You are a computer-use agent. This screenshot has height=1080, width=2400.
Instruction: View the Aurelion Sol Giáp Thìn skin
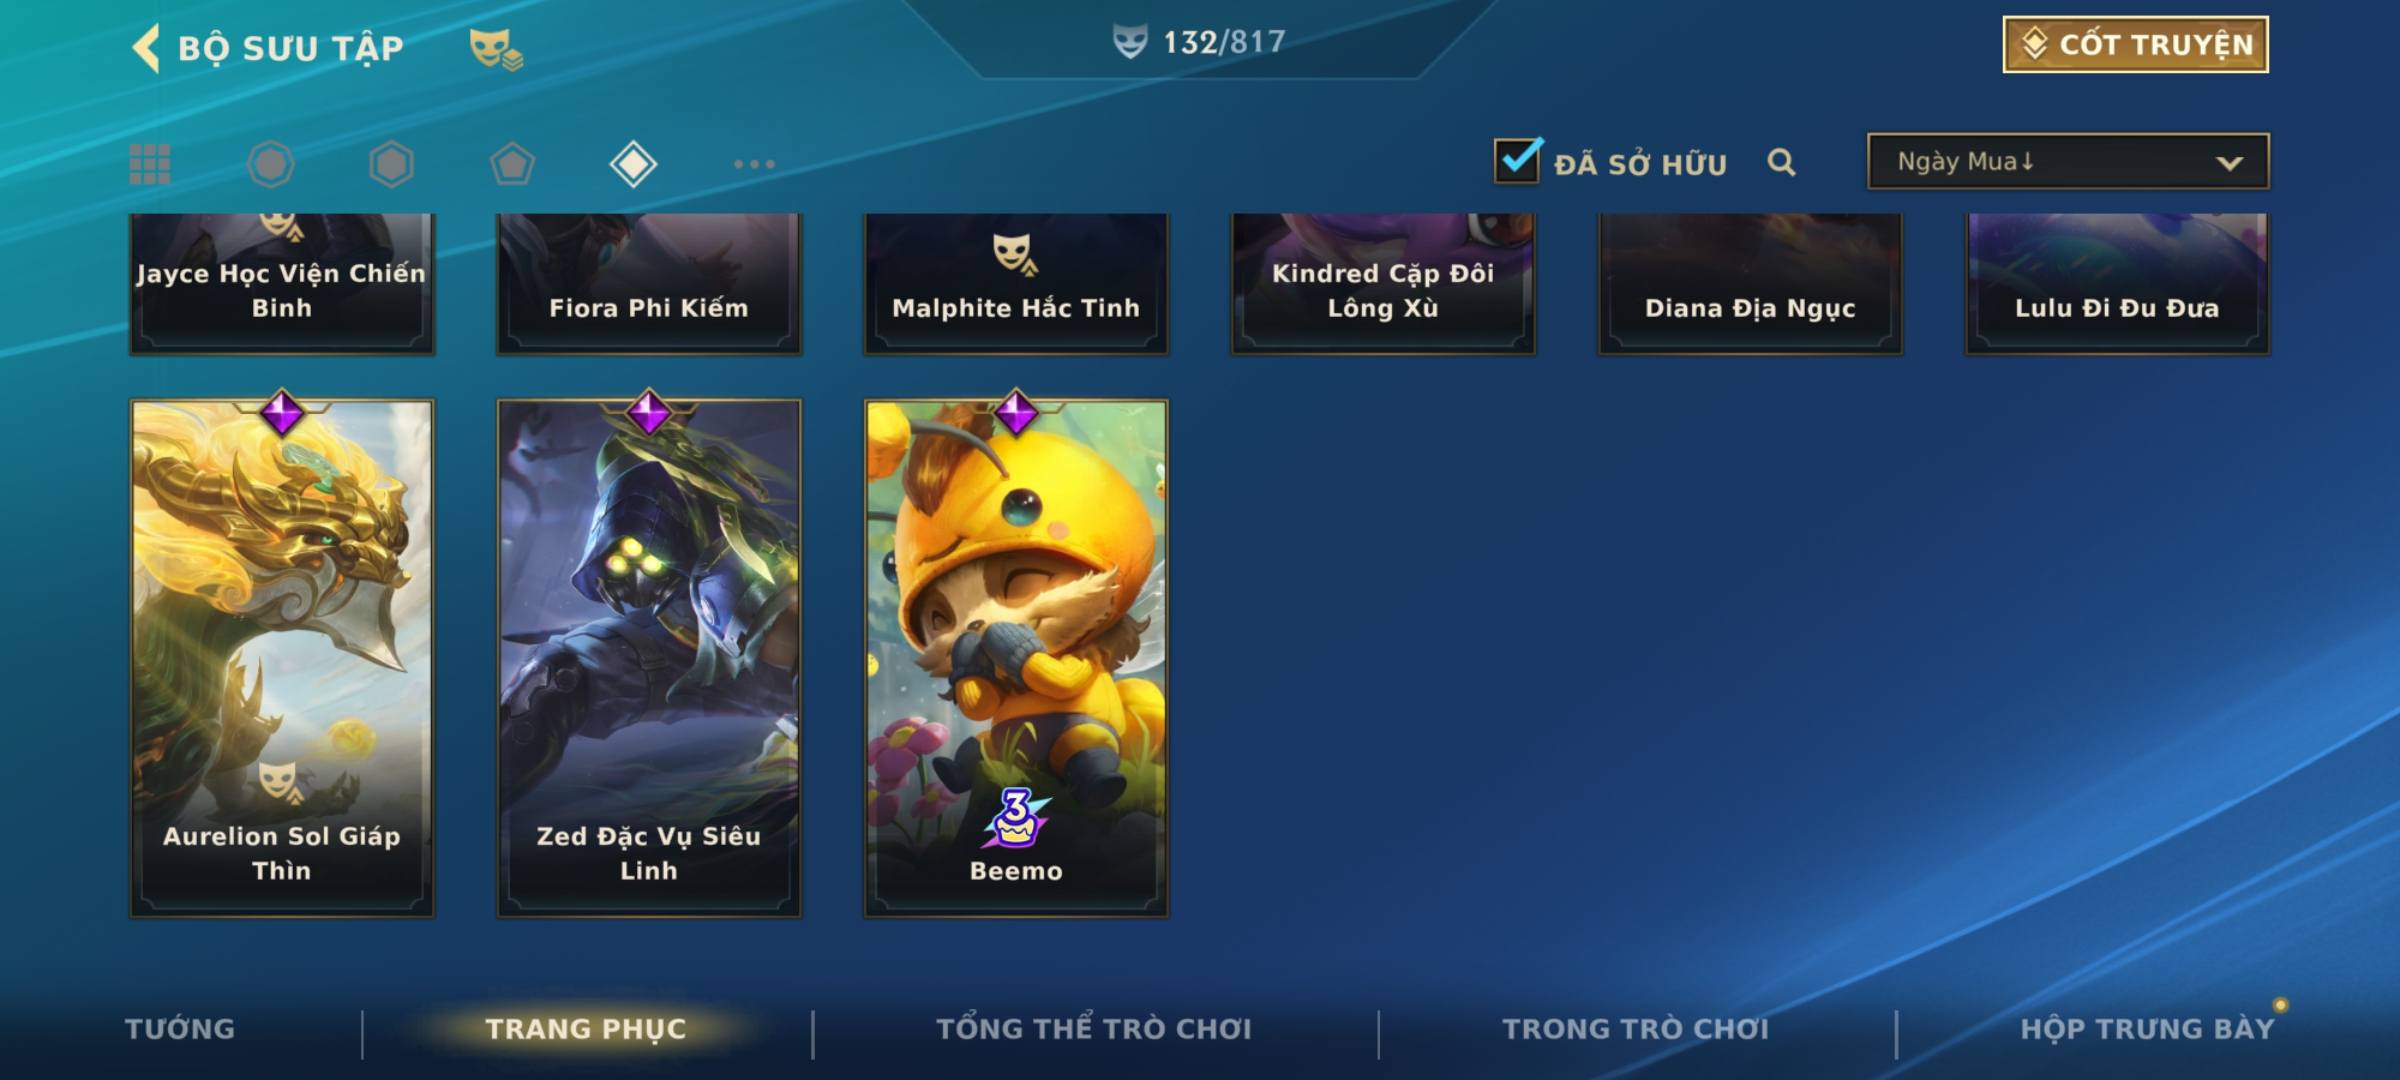282,658
